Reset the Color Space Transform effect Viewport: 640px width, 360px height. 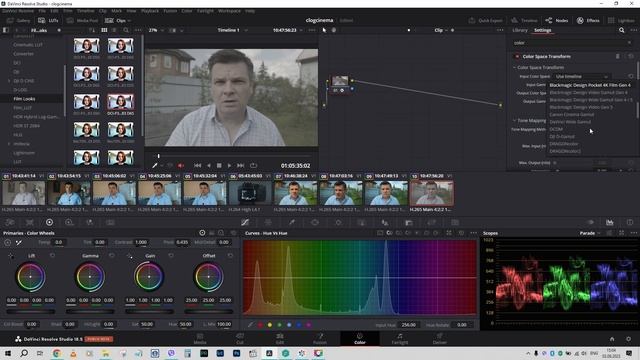pos(631,56)
